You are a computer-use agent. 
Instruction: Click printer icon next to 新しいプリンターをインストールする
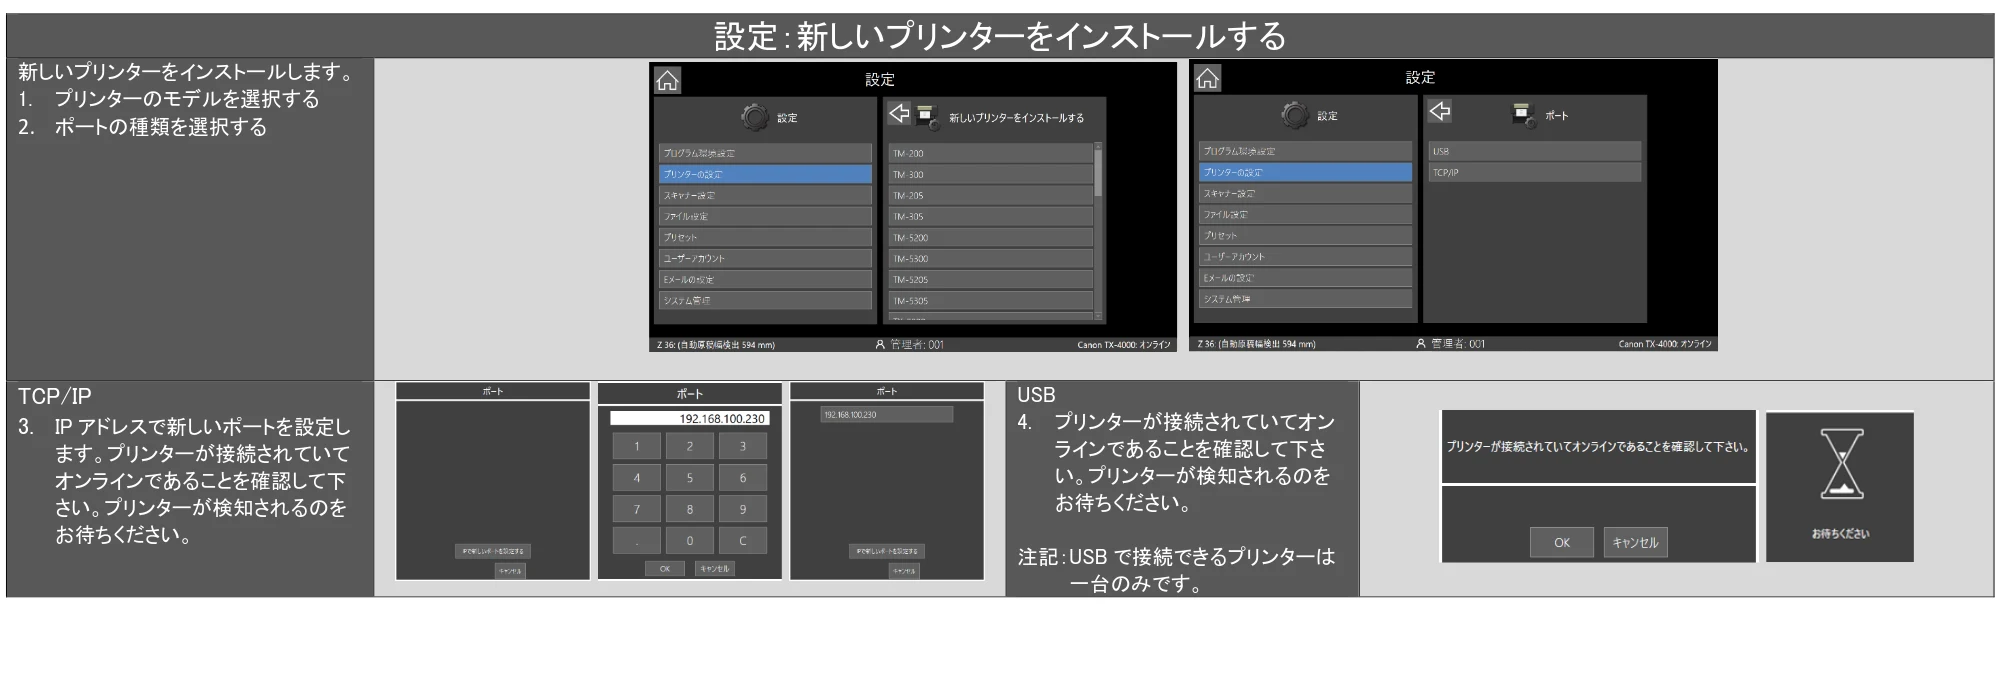(927, 116)
